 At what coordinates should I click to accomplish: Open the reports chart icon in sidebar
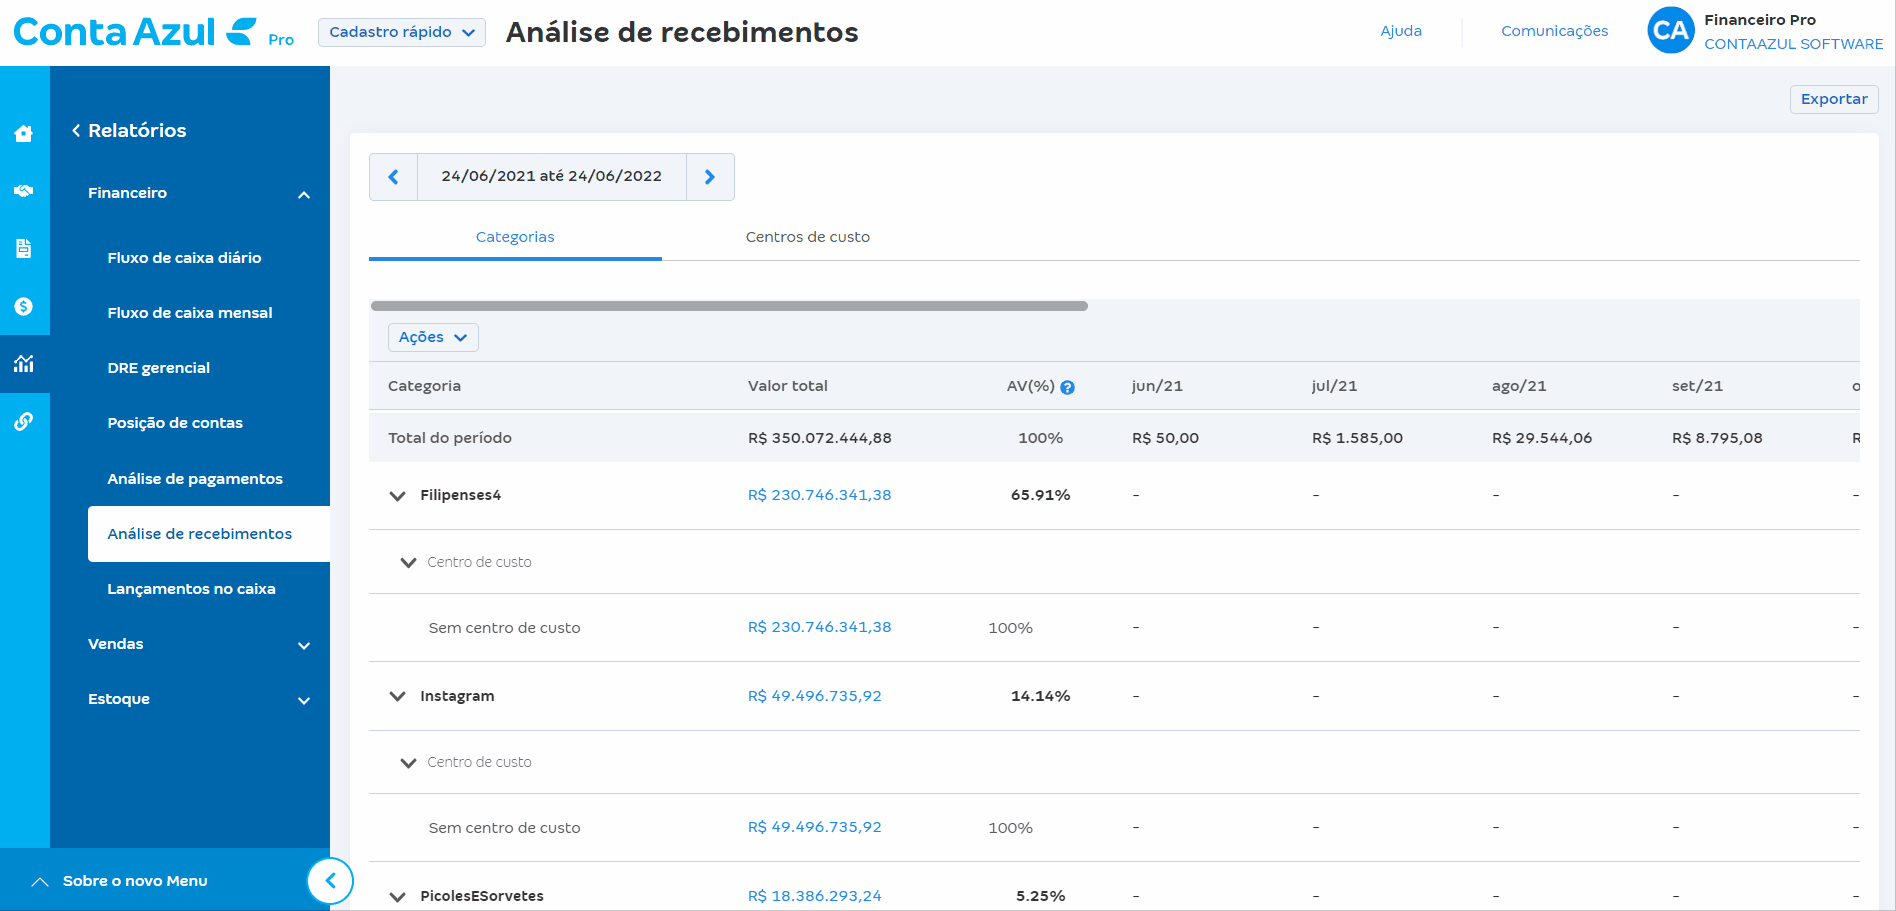click(x=24, y=364)
